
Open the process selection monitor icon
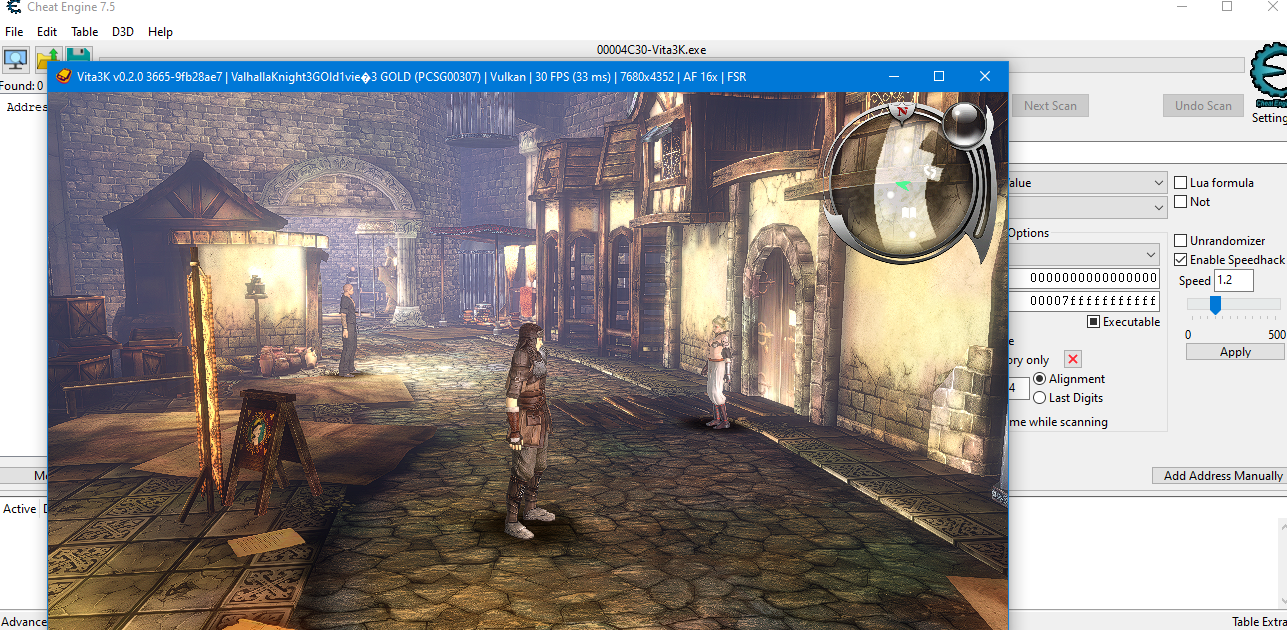(16, 58)
